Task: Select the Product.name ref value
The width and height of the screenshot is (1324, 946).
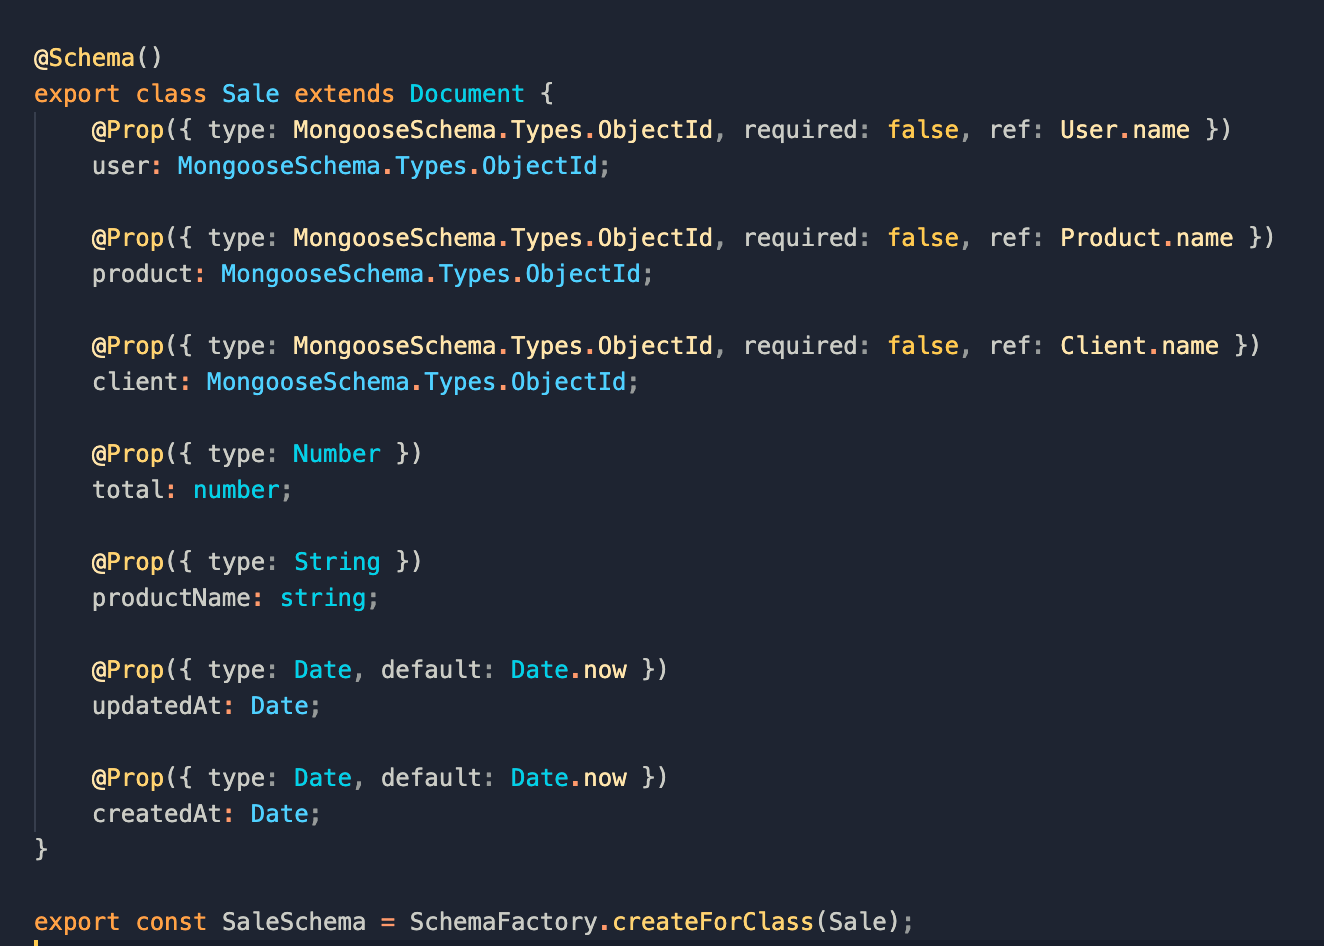Action: [1146, 237]
